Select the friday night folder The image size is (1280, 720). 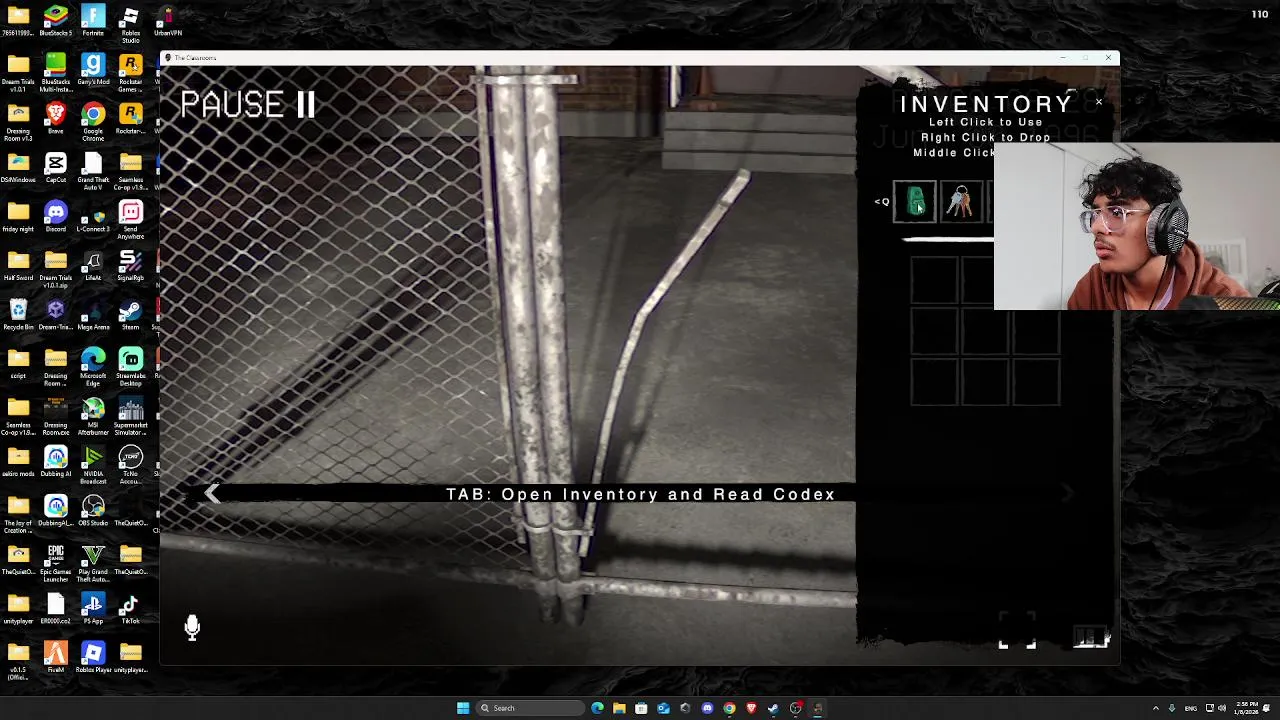18,217
